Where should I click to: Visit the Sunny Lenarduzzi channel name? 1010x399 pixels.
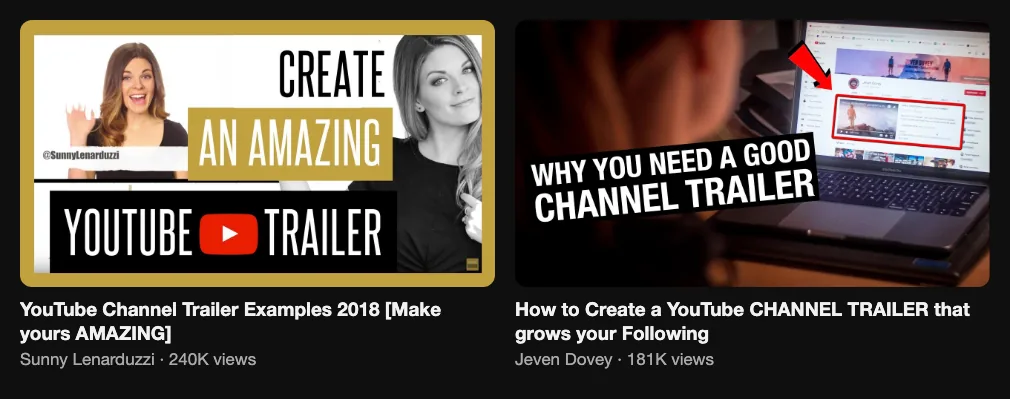pos(87,360)
